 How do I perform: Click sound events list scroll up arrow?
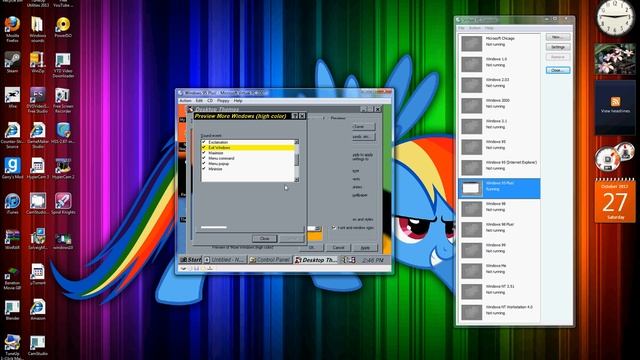tap(296, 142)
